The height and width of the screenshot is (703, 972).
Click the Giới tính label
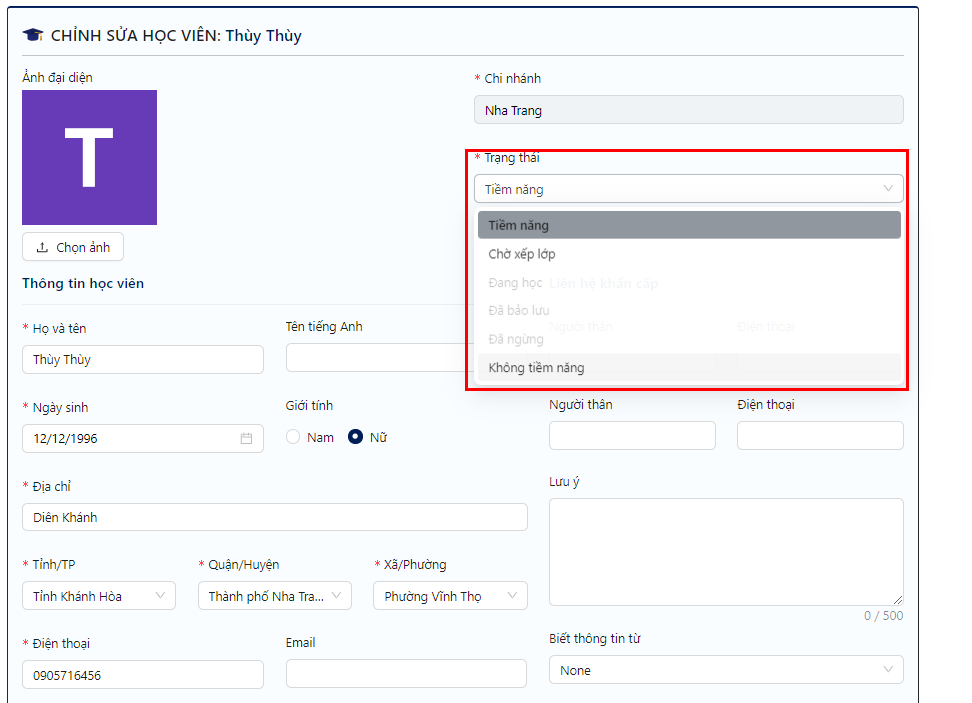(x=309, y=405)
